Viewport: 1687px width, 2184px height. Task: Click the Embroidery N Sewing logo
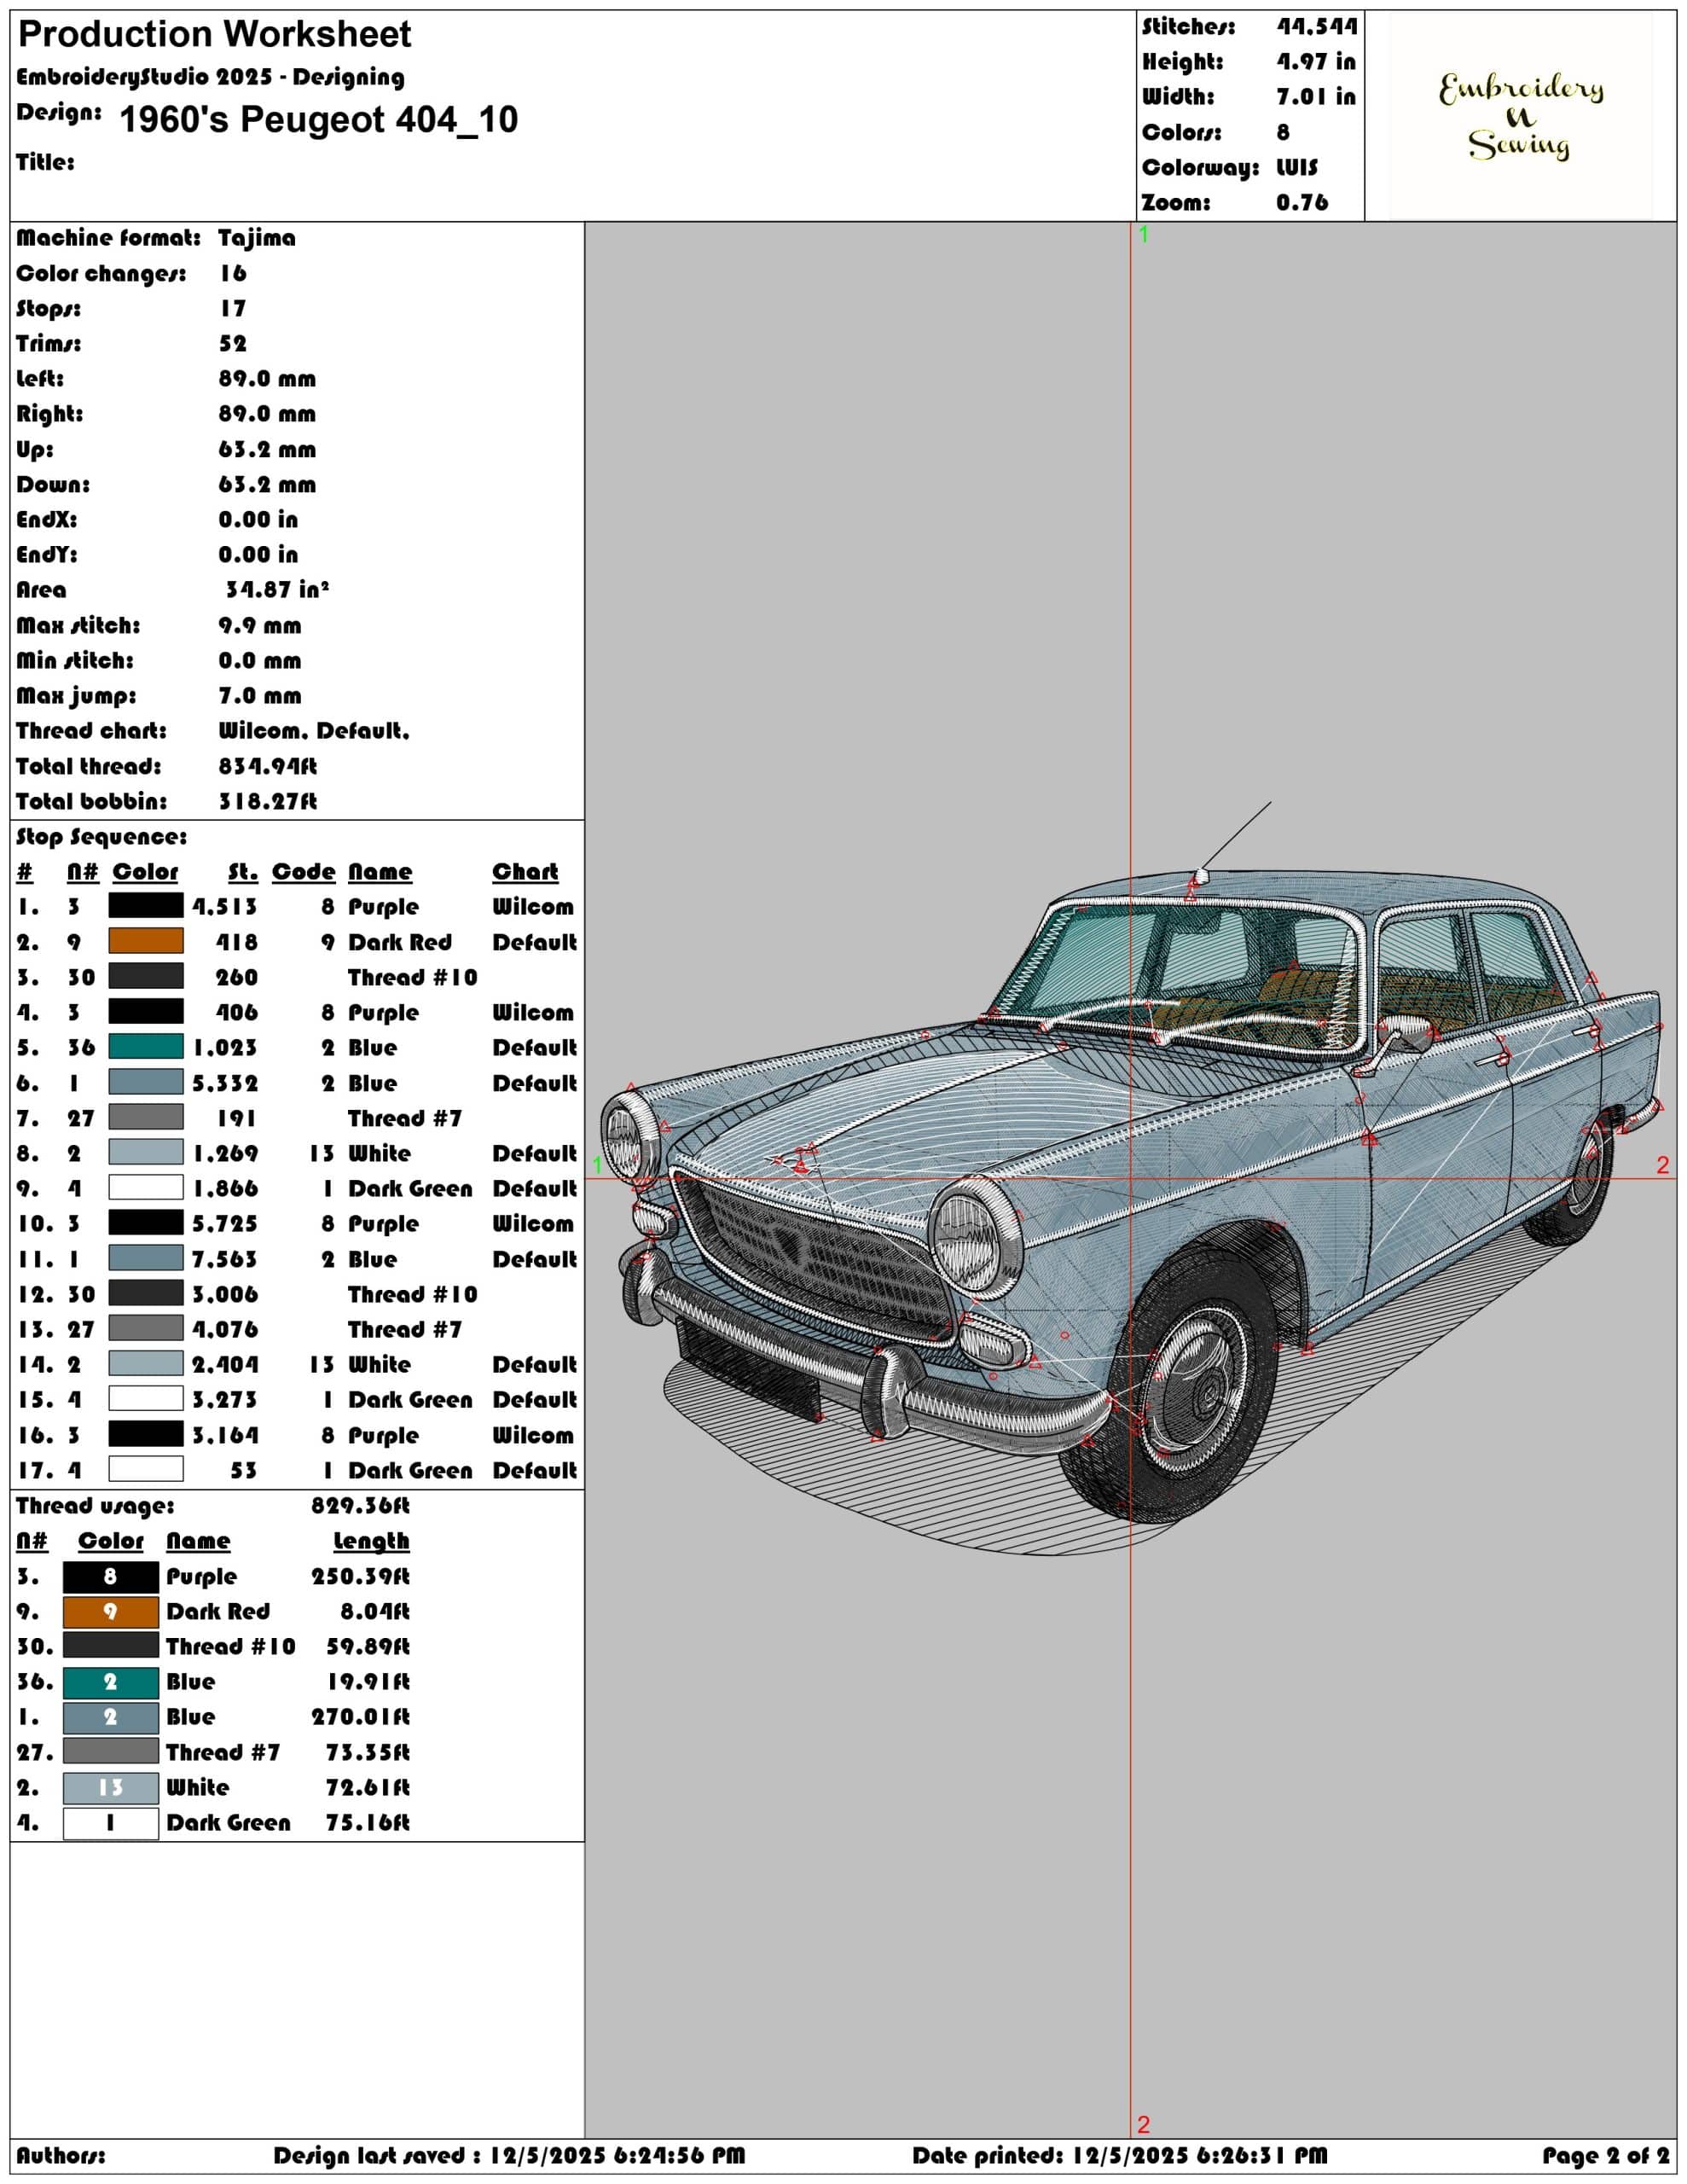click(1520, 116)
